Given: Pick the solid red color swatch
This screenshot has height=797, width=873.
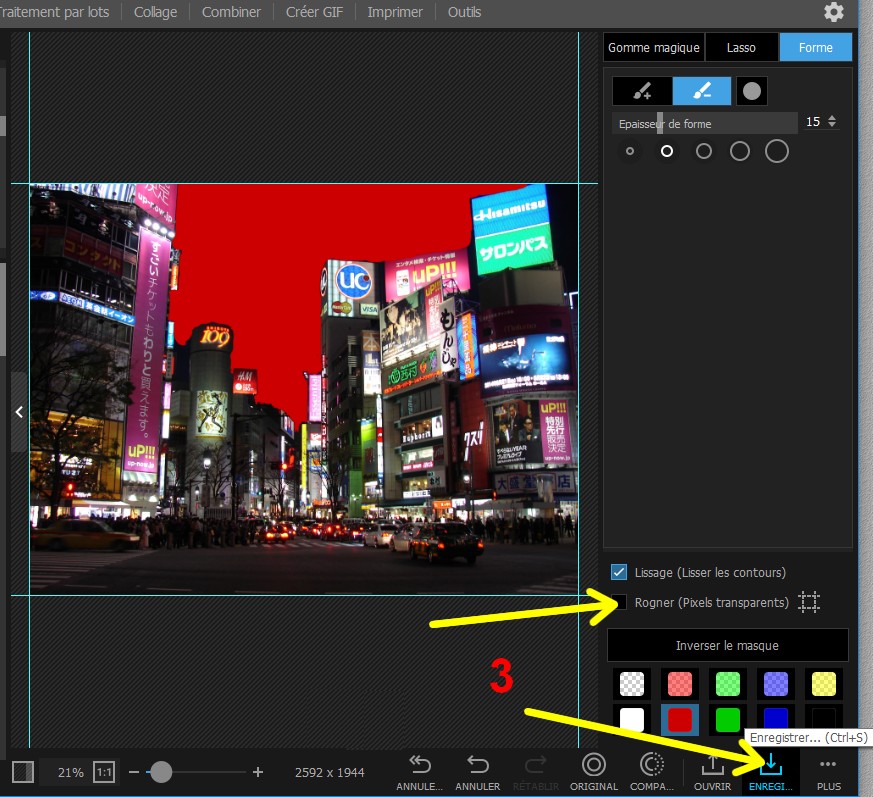Looking at the screenshot, I should (x=679, y=720).
